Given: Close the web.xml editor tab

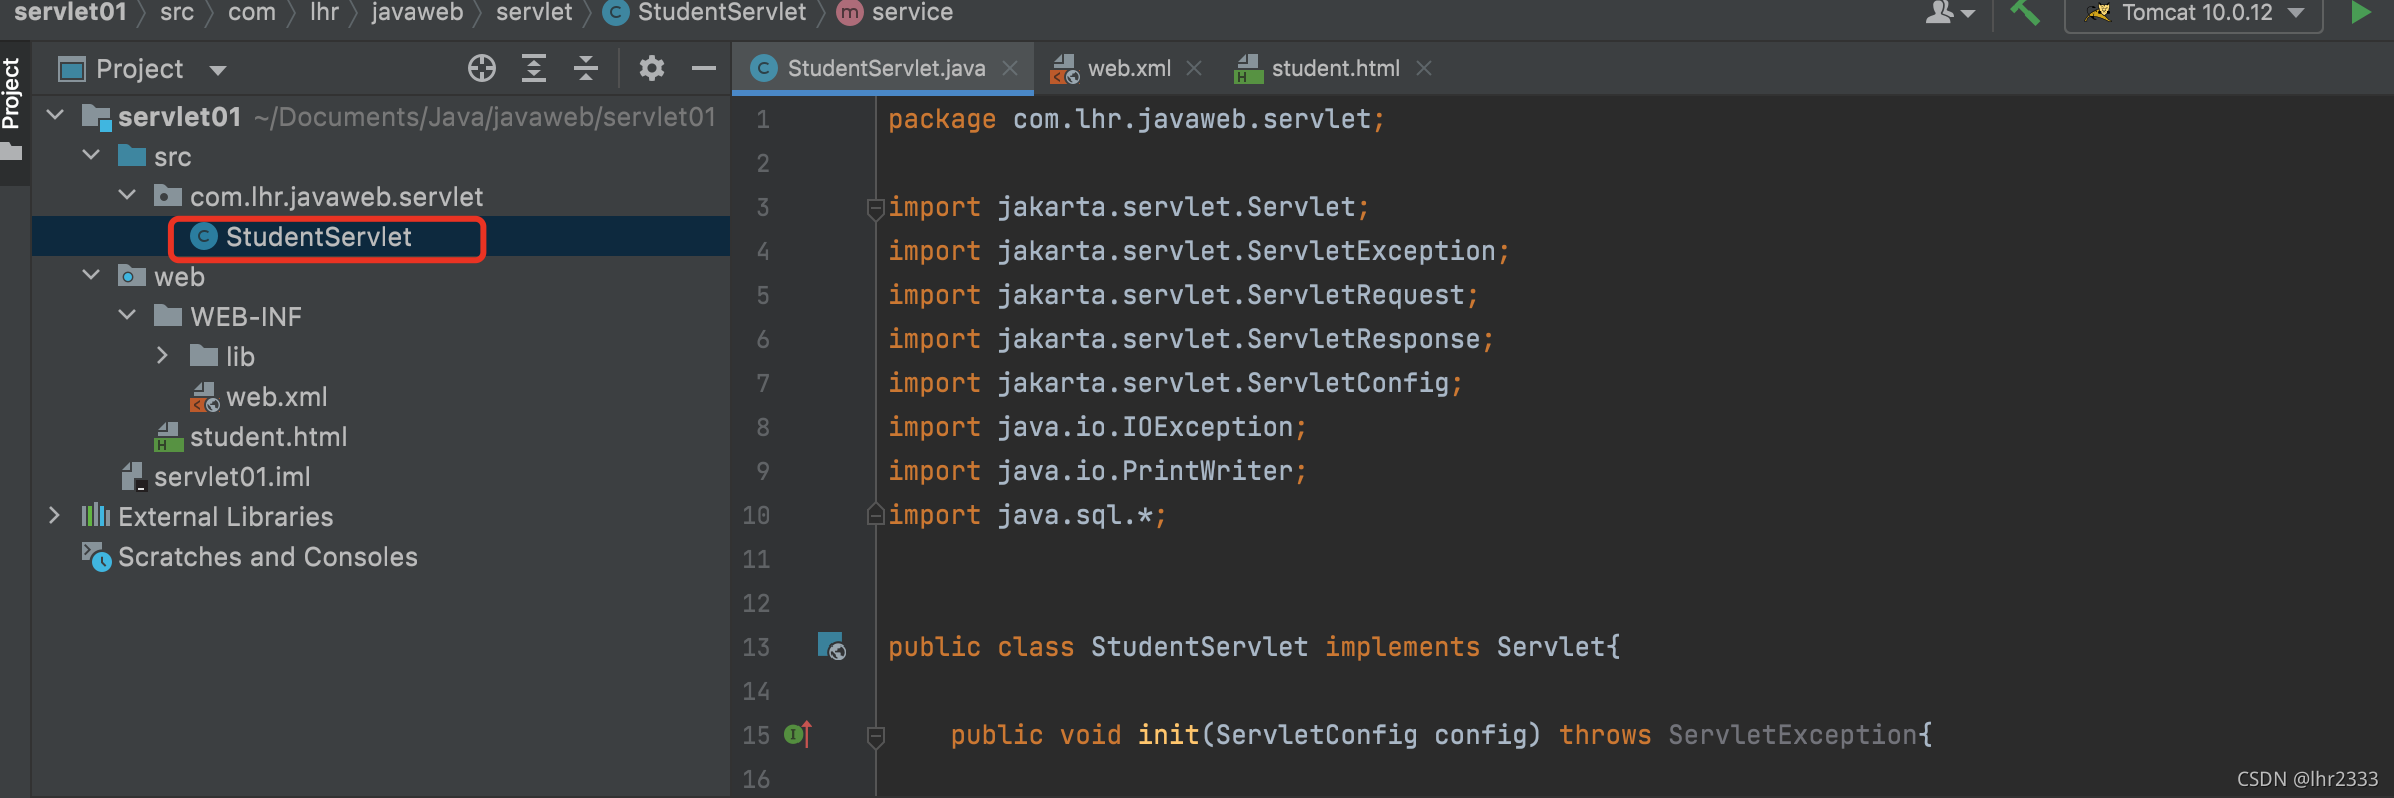Looking at the screenshot, I should tap(1194, 68).
